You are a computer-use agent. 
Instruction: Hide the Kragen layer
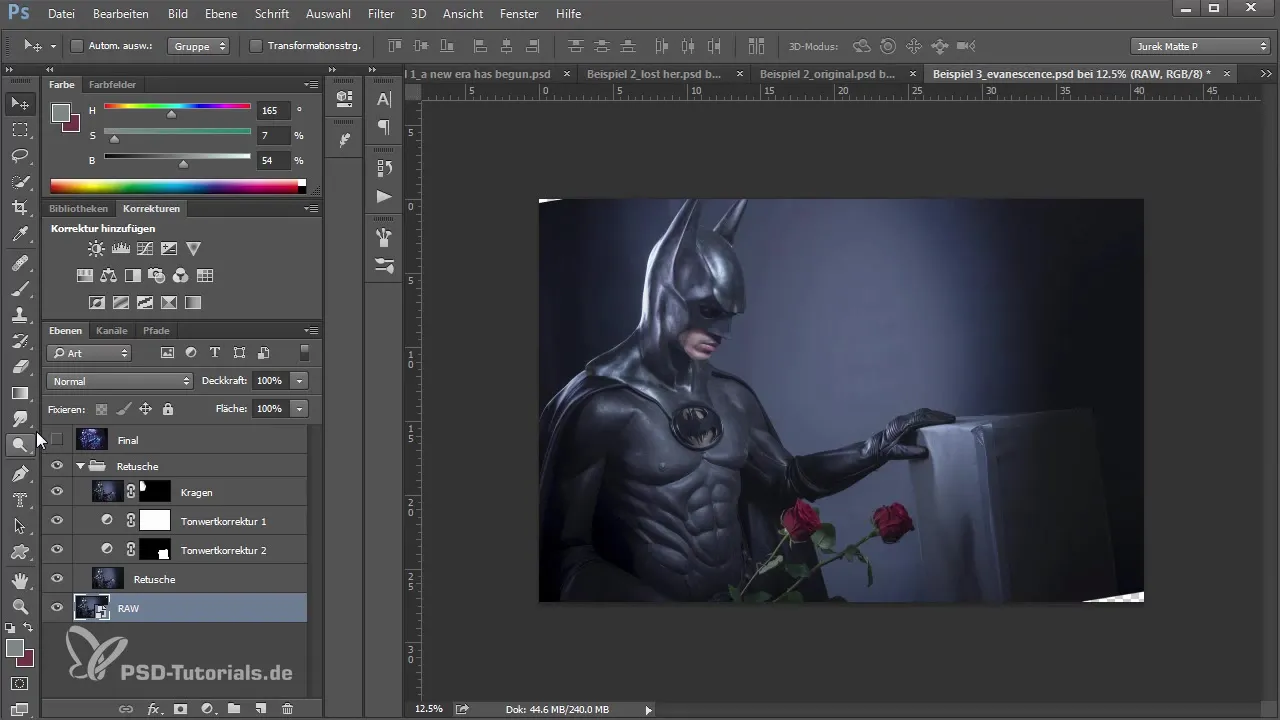pos(57,491)
